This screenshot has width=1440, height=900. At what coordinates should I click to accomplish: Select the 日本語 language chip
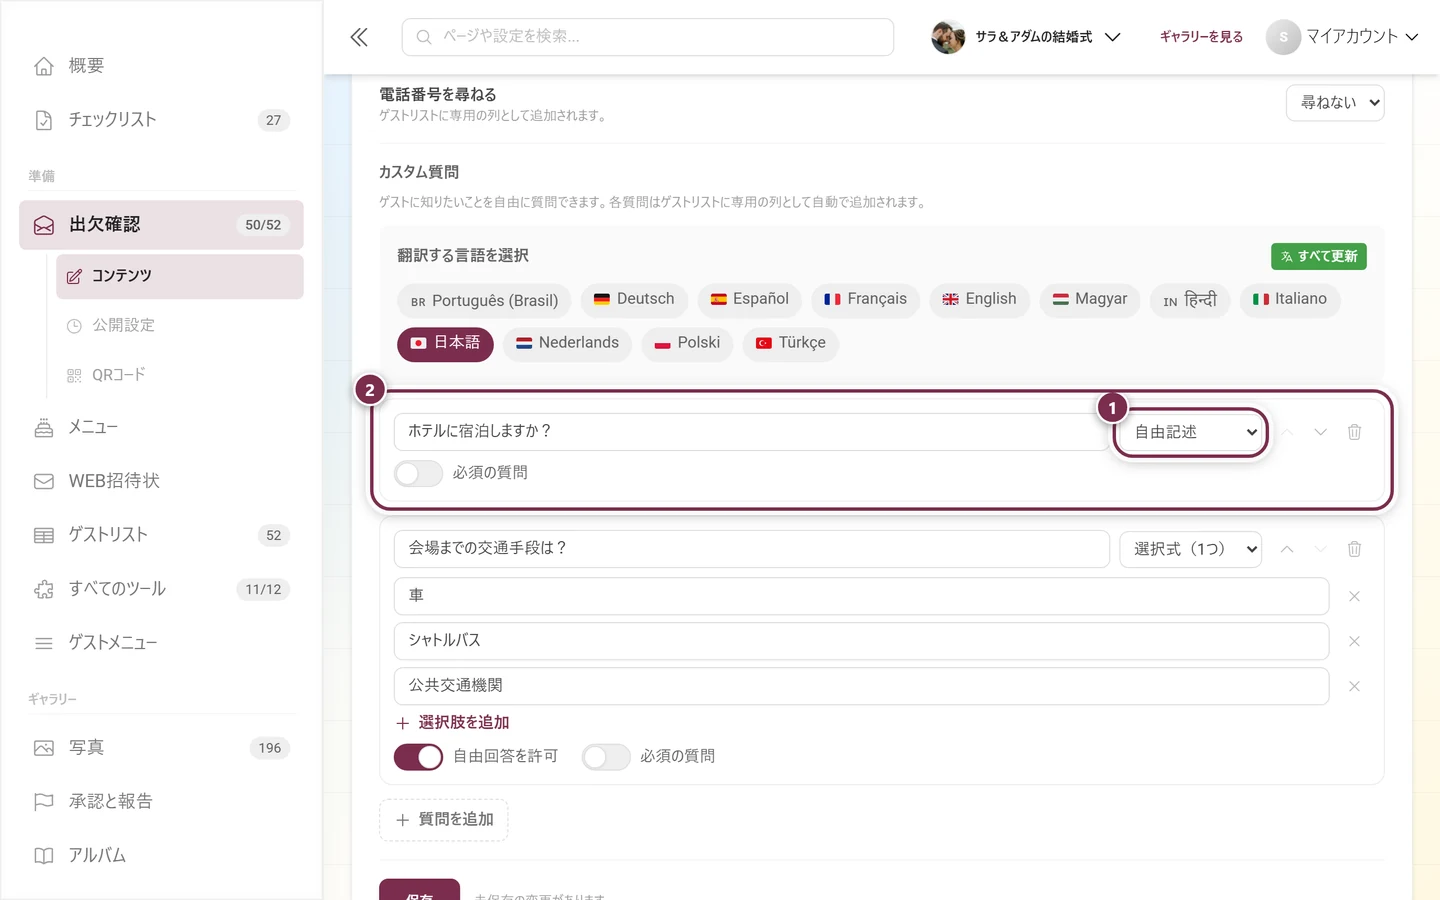(x=445, y=343)
